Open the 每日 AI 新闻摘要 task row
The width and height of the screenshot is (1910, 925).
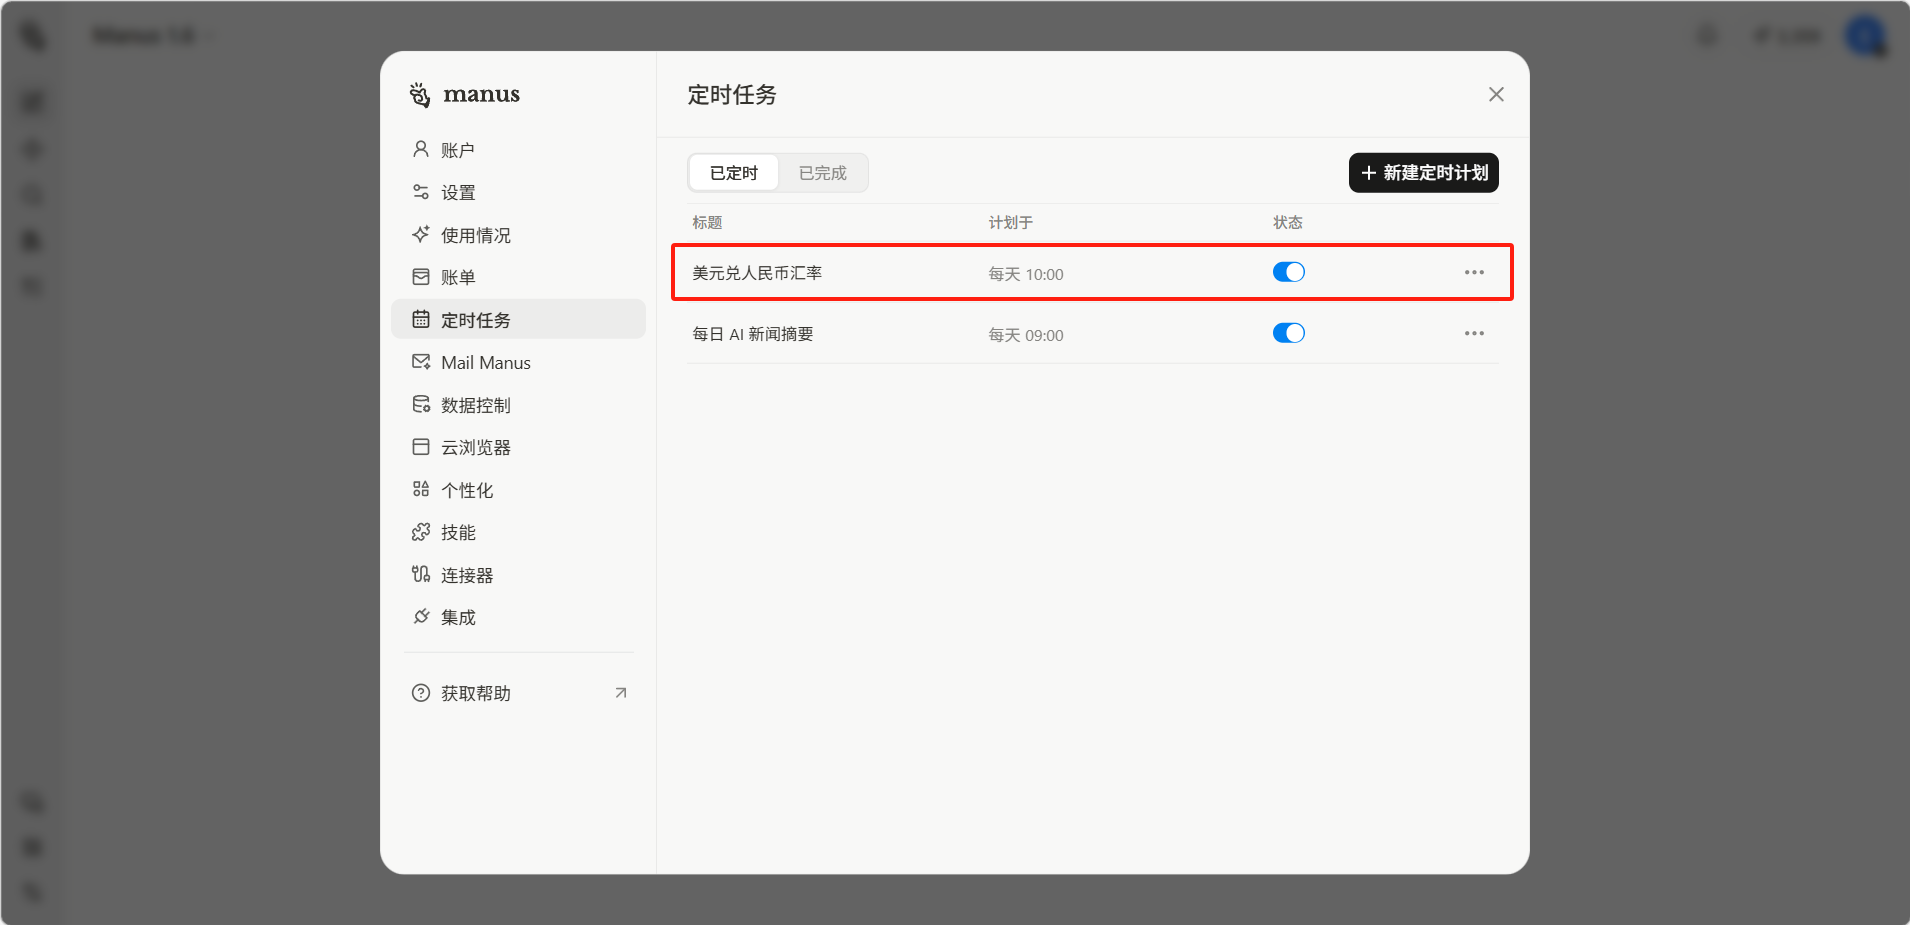(x=753, y=334)
